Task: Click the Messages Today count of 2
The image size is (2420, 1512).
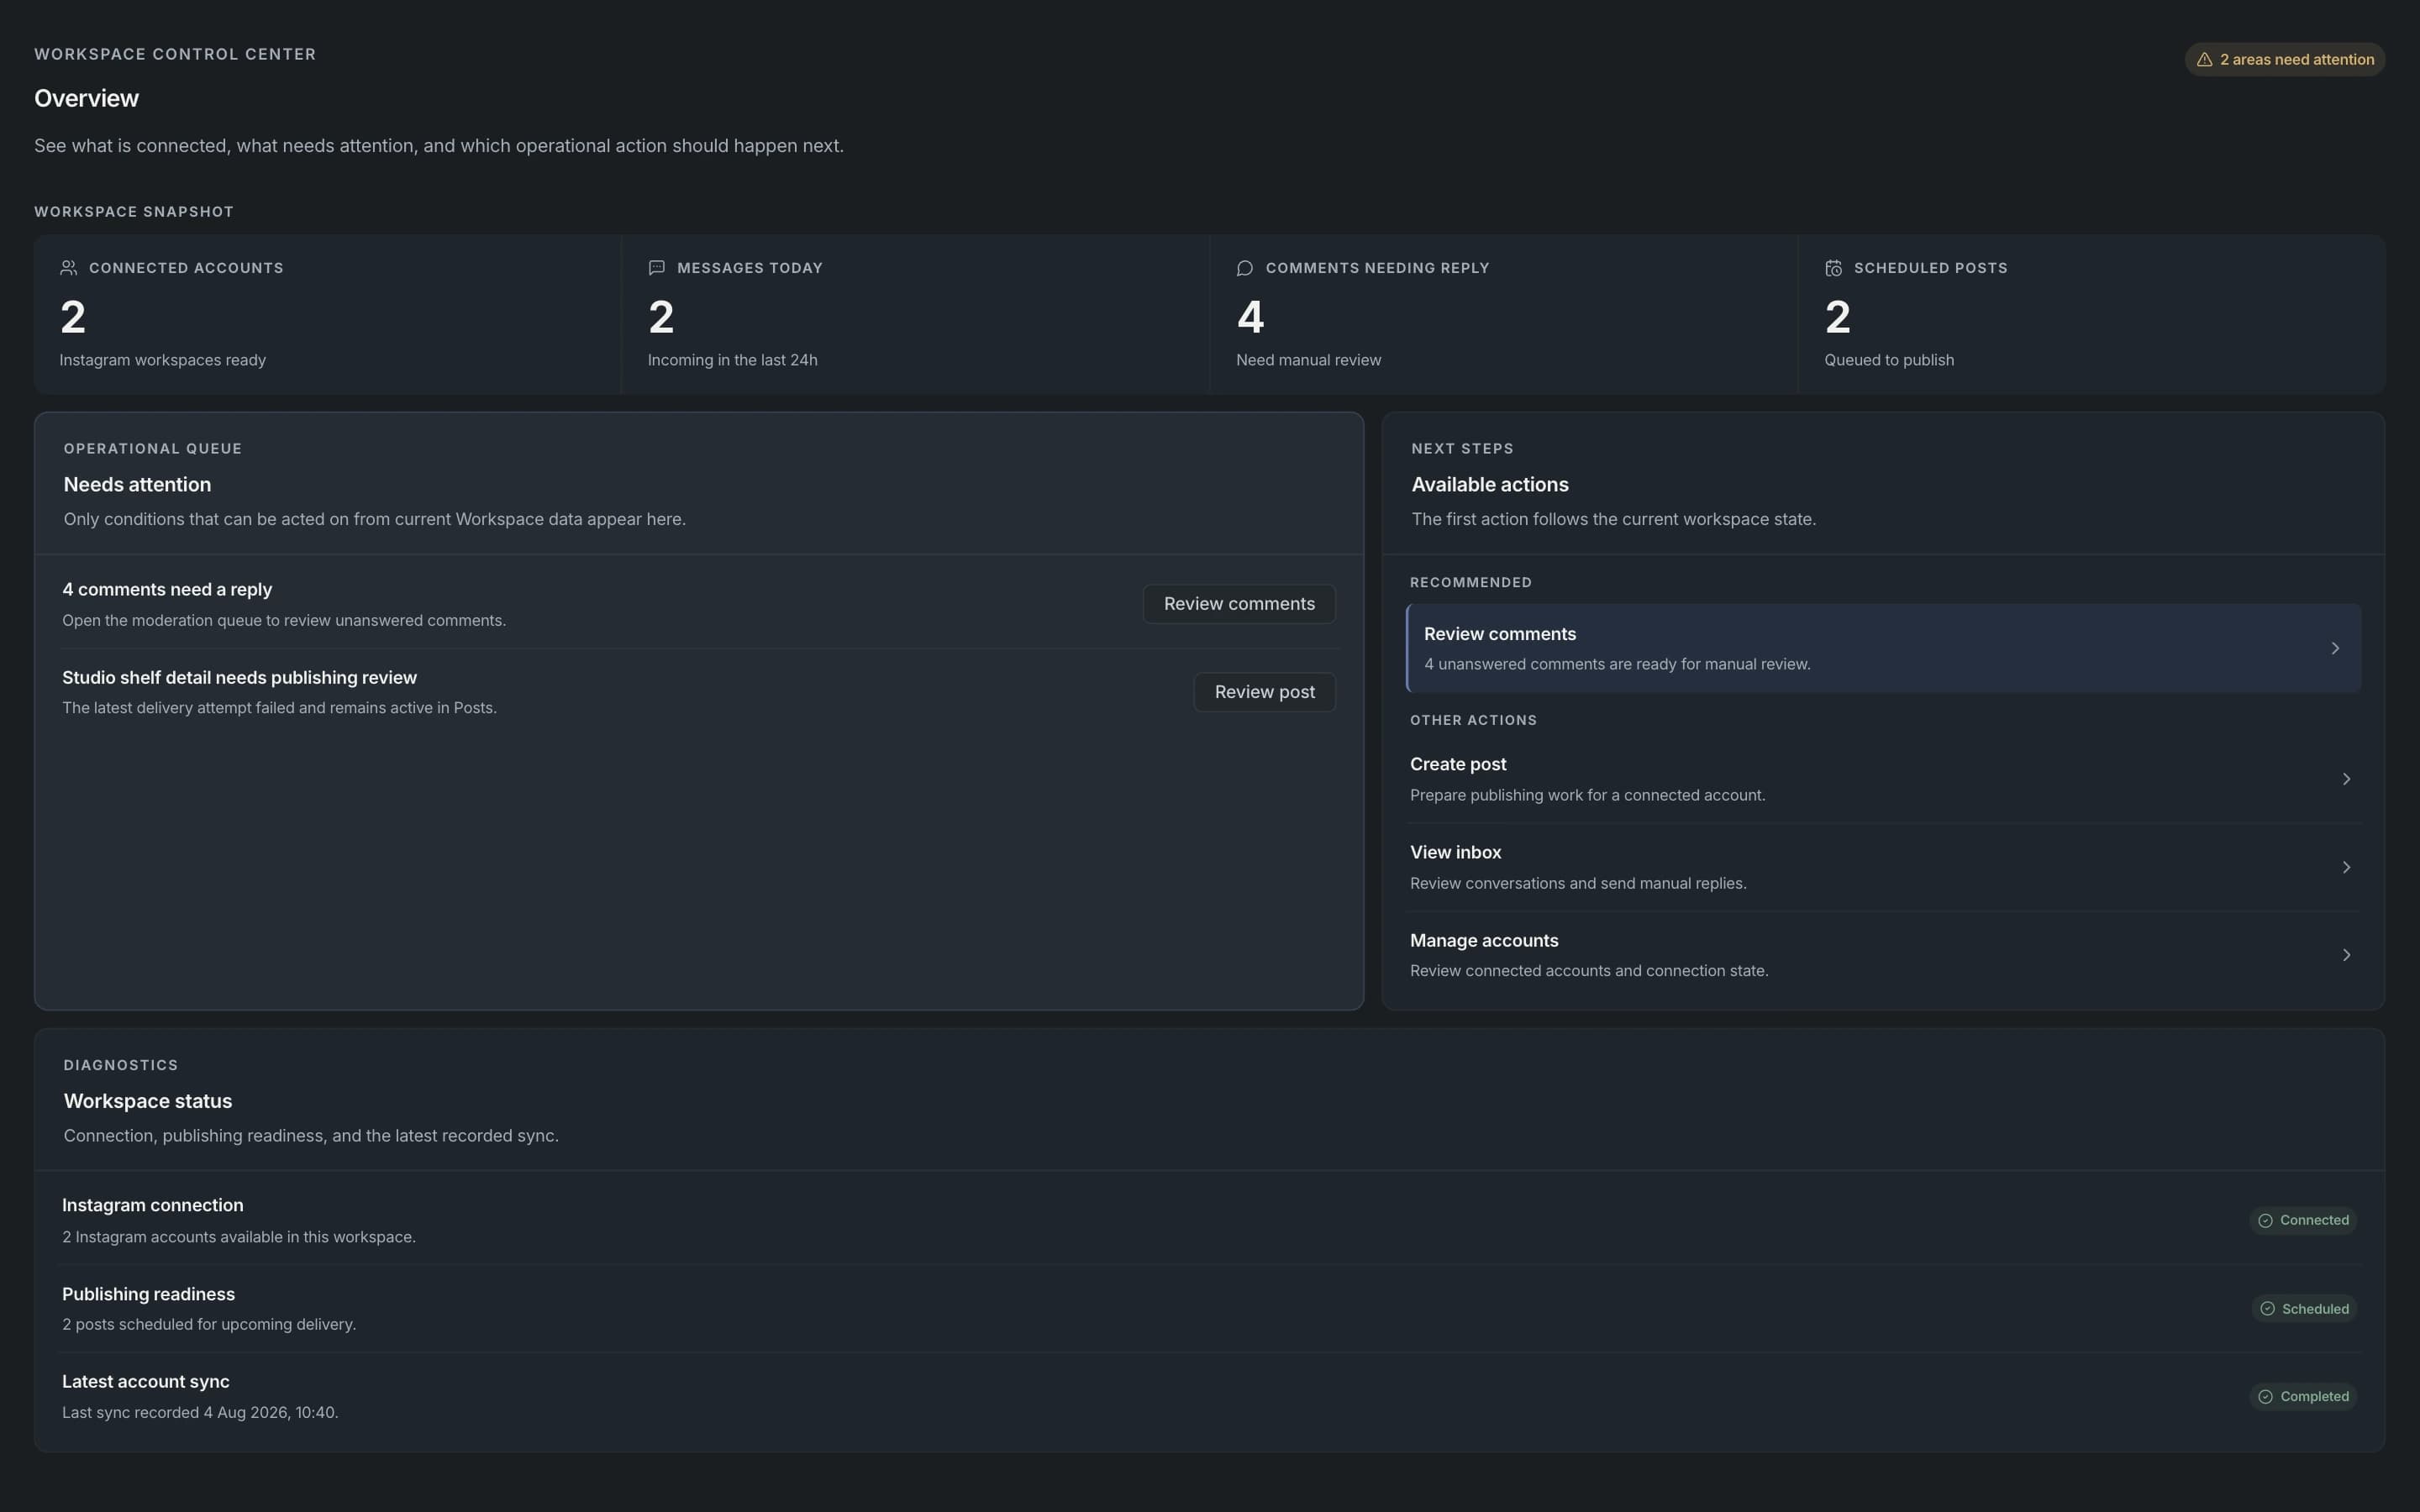Action: point(661,318)
